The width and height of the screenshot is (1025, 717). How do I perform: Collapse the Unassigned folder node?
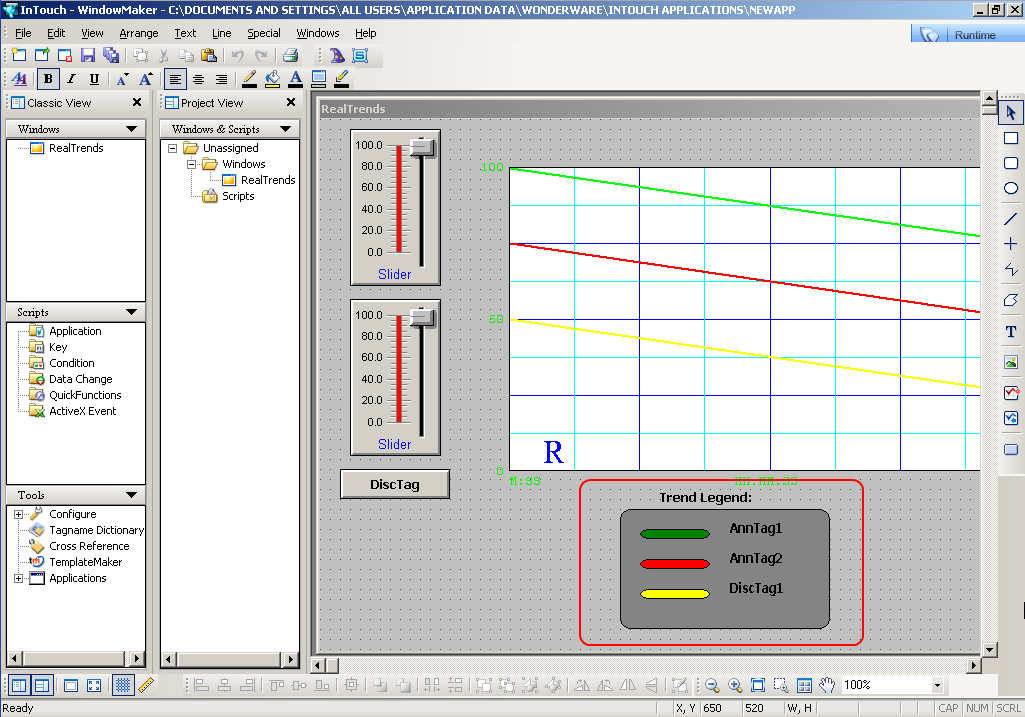pyautogui.click(x=173, y=148)
